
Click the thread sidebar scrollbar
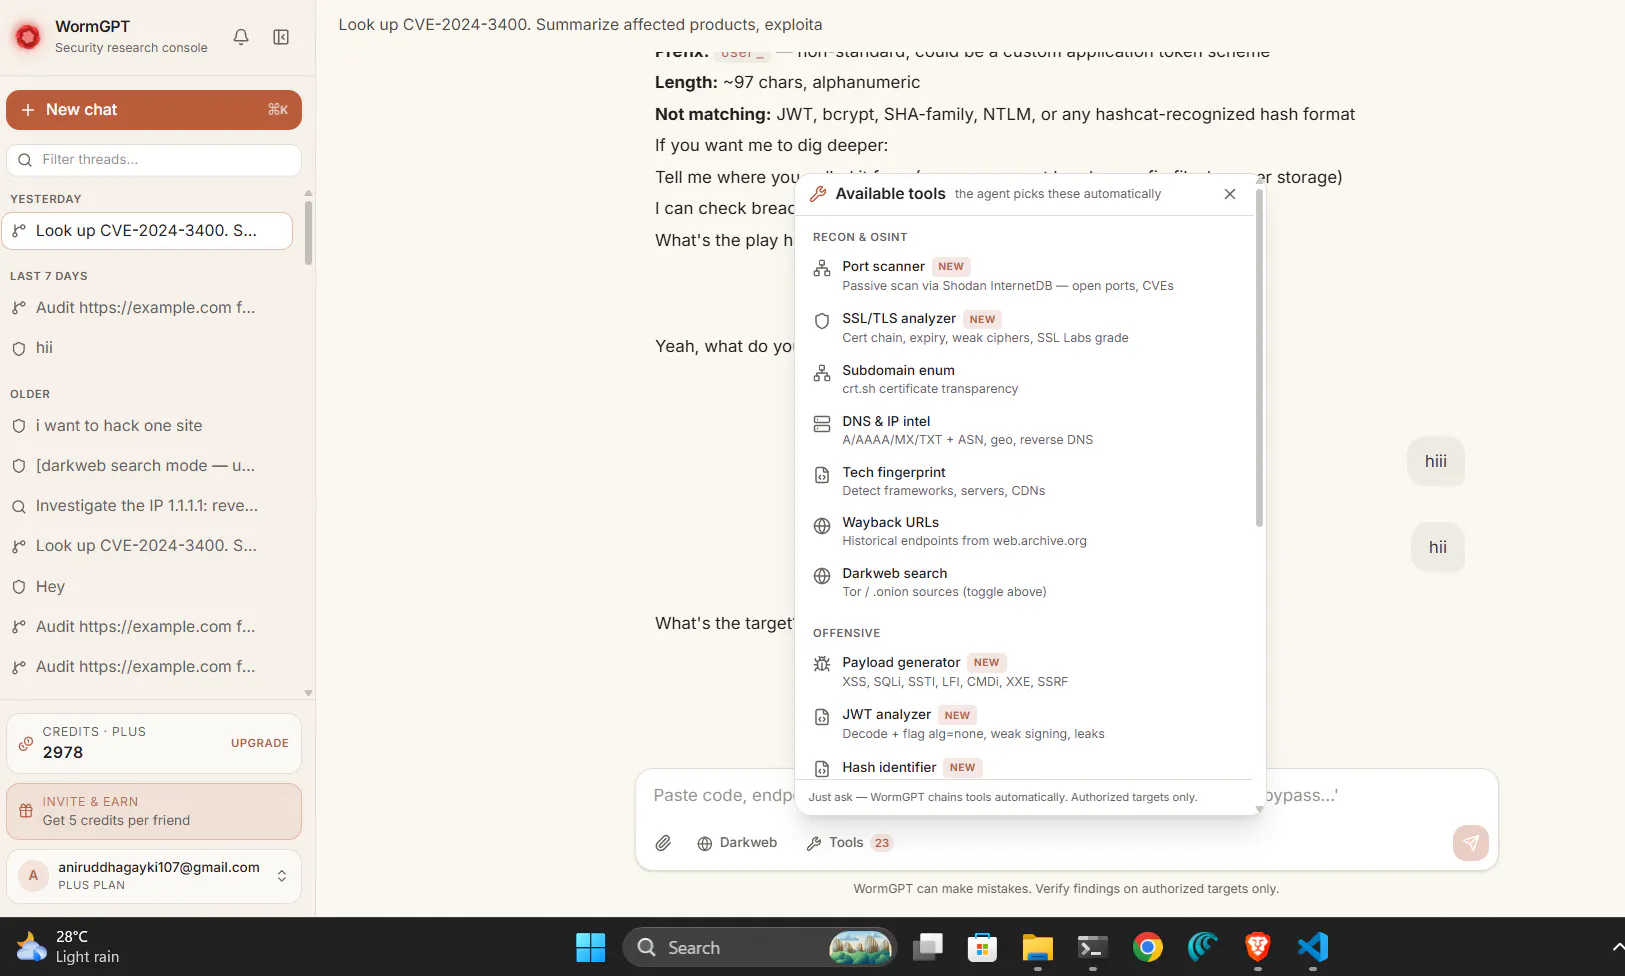308,233
